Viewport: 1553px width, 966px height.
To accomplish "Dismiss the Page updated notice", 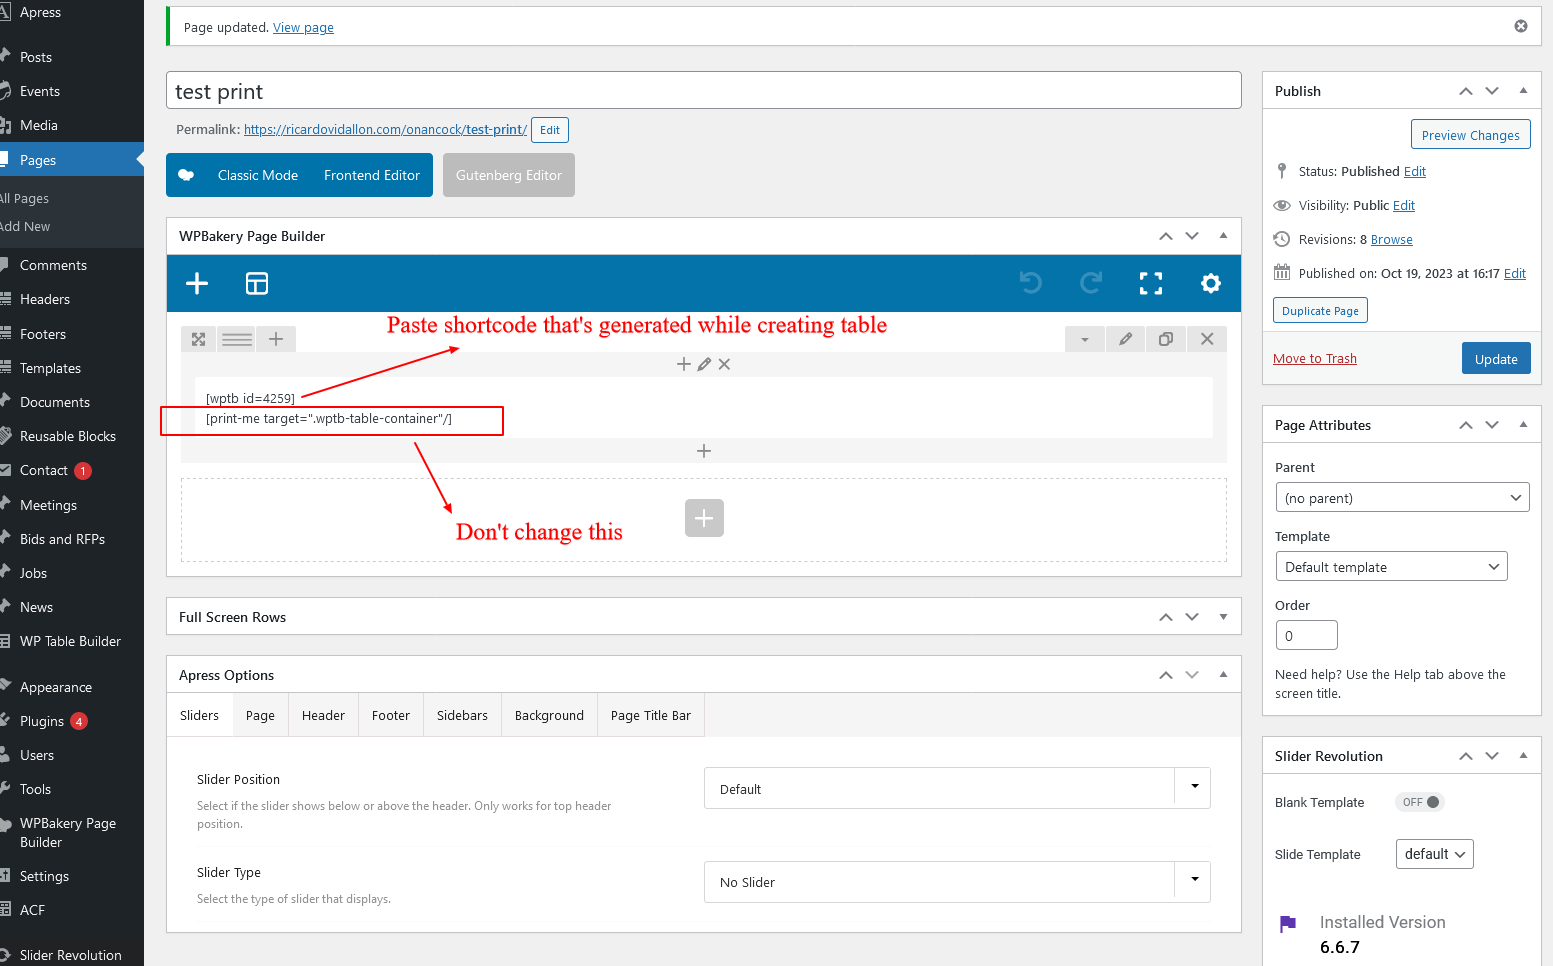I will (1521, 26).
